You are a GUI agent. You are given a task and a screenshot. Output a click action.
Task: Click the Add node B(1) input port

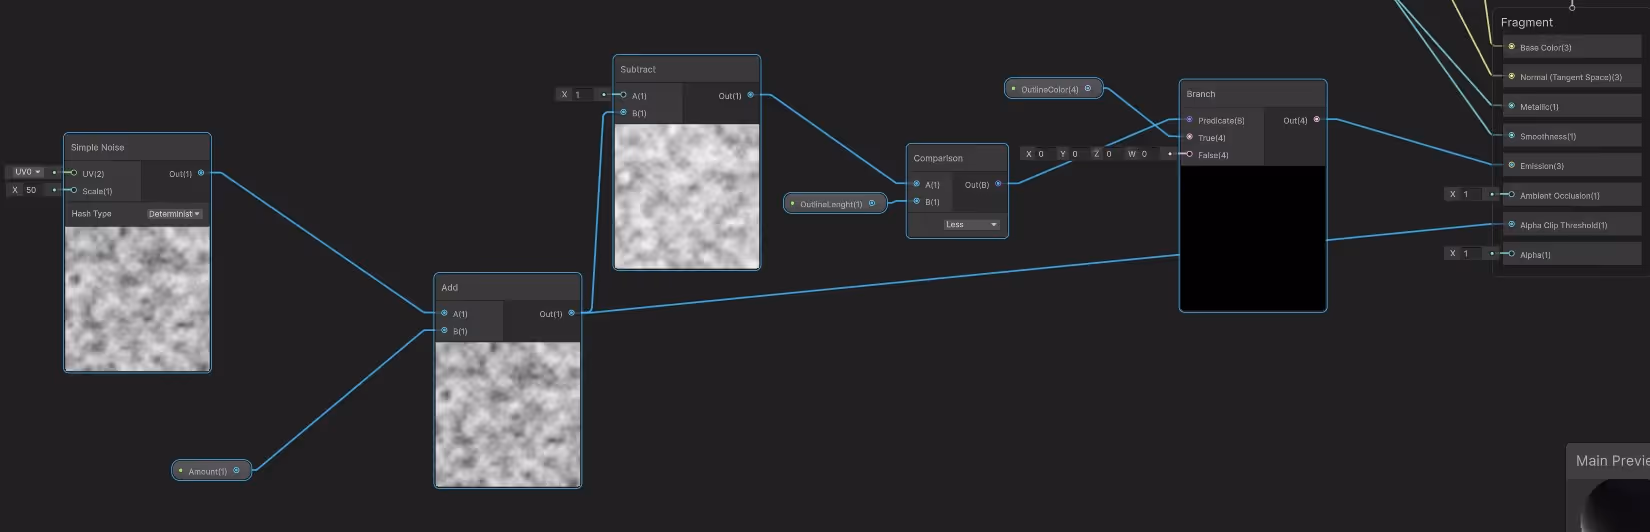pyautogui.click(x=445, y=330)
